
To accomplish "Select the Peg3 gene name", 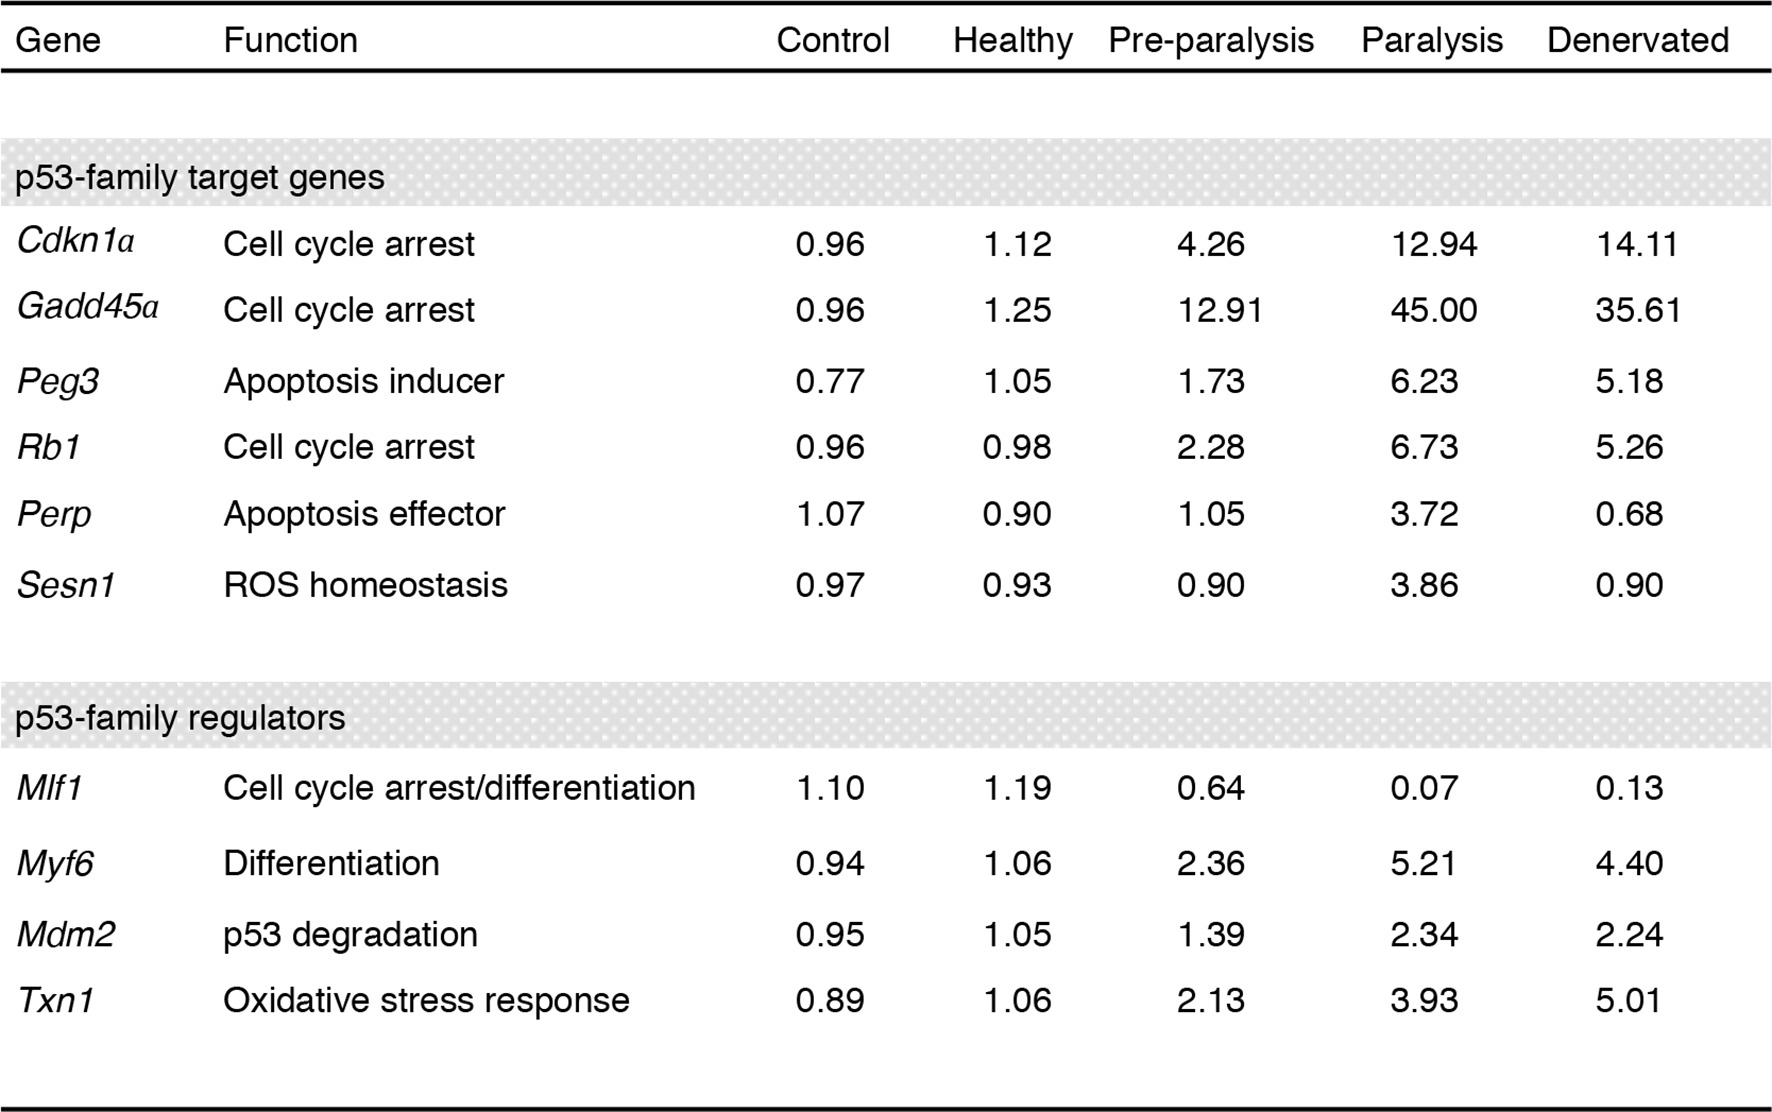I will [58, 381].
